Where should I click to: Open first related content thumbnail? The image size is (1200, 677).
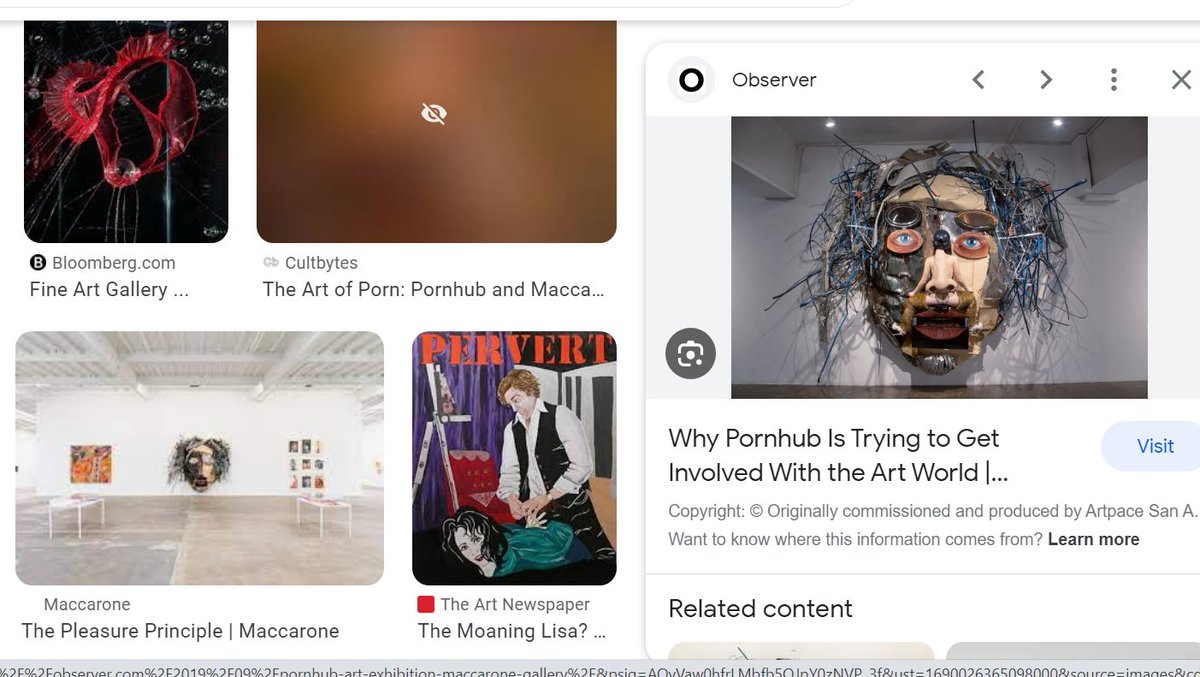[x=801, y=649]
